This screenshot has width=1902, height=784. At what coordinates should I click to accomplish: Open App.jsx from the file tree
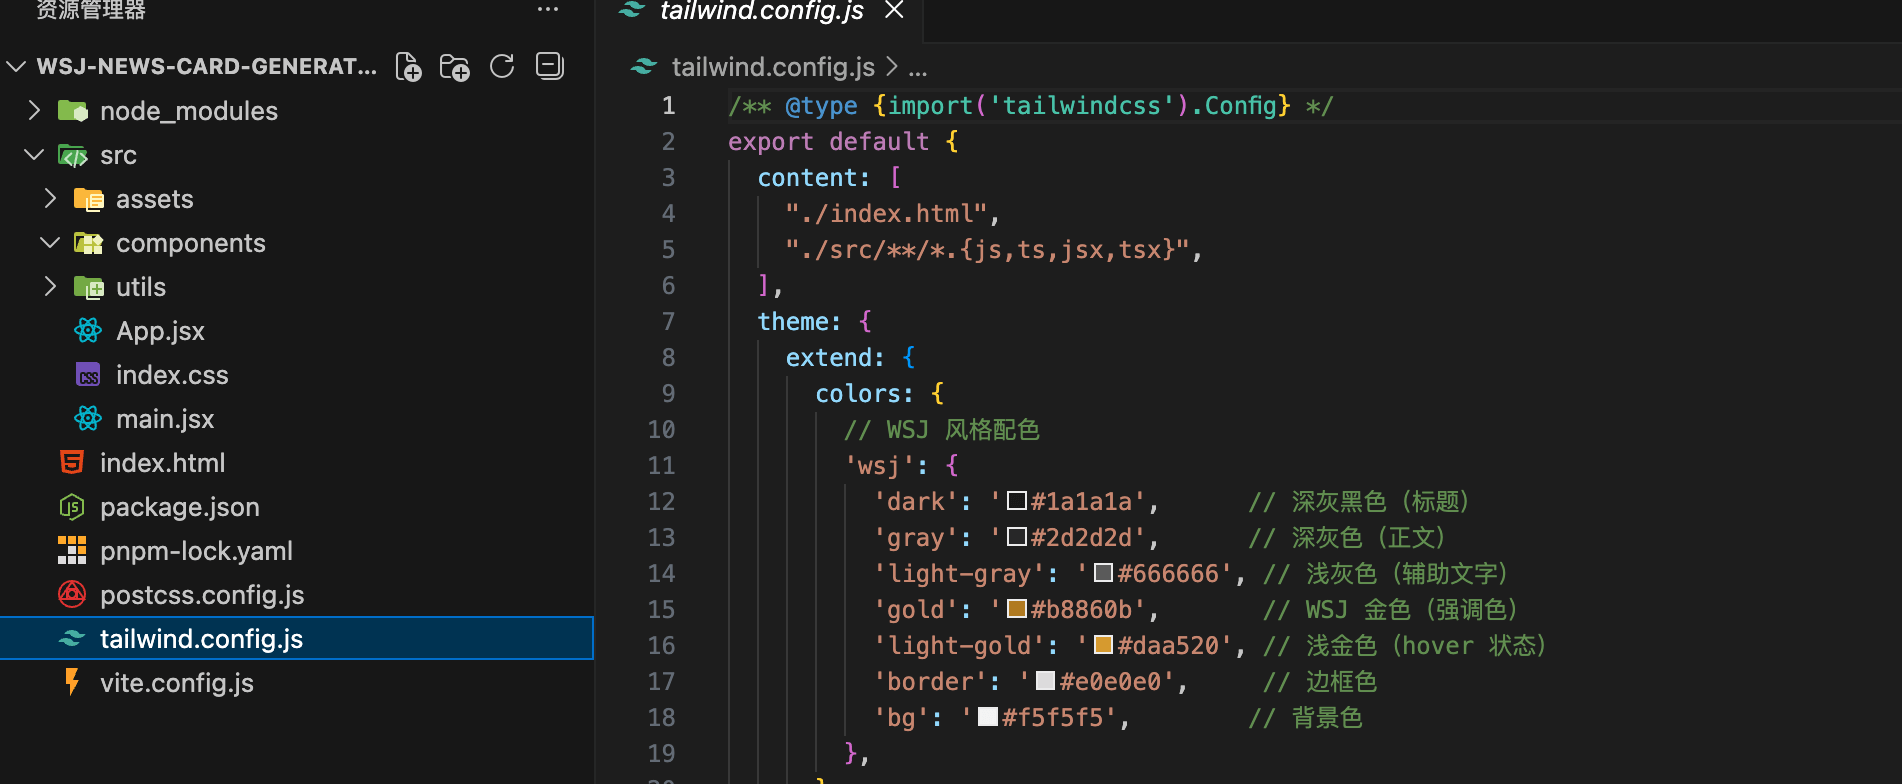[160, 331]
